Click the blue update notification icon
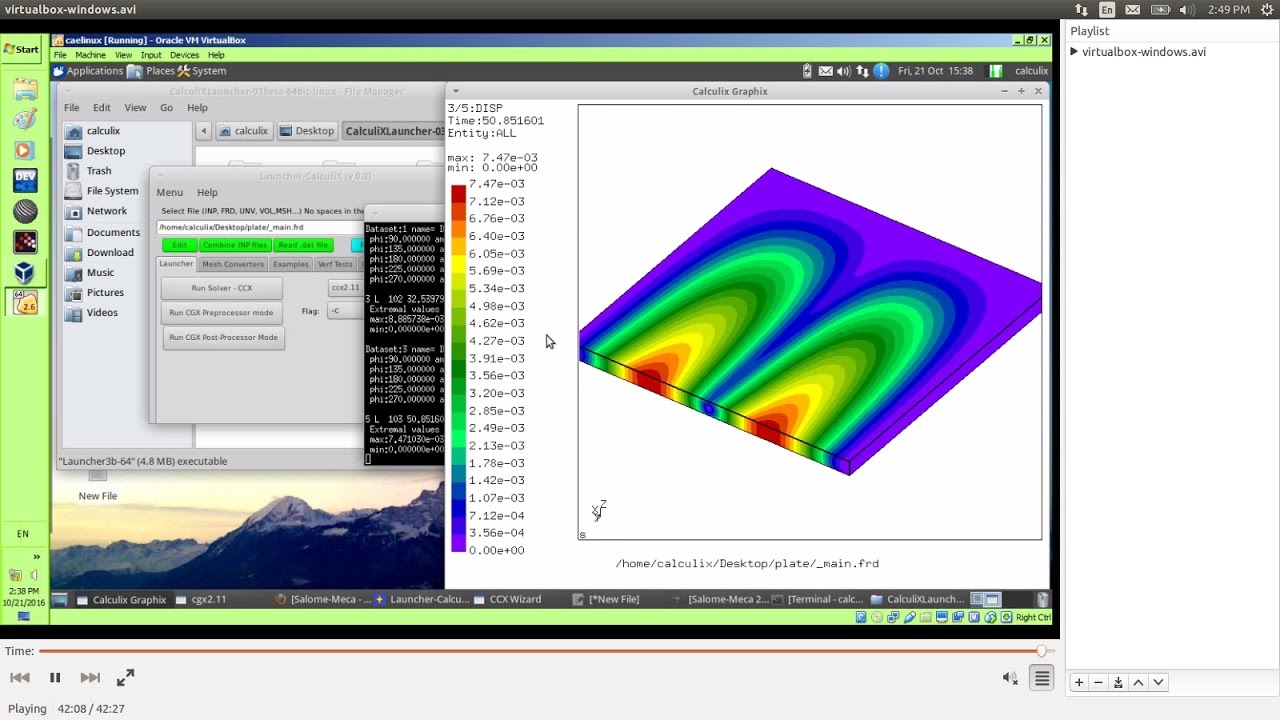 (x=881, y=71)
